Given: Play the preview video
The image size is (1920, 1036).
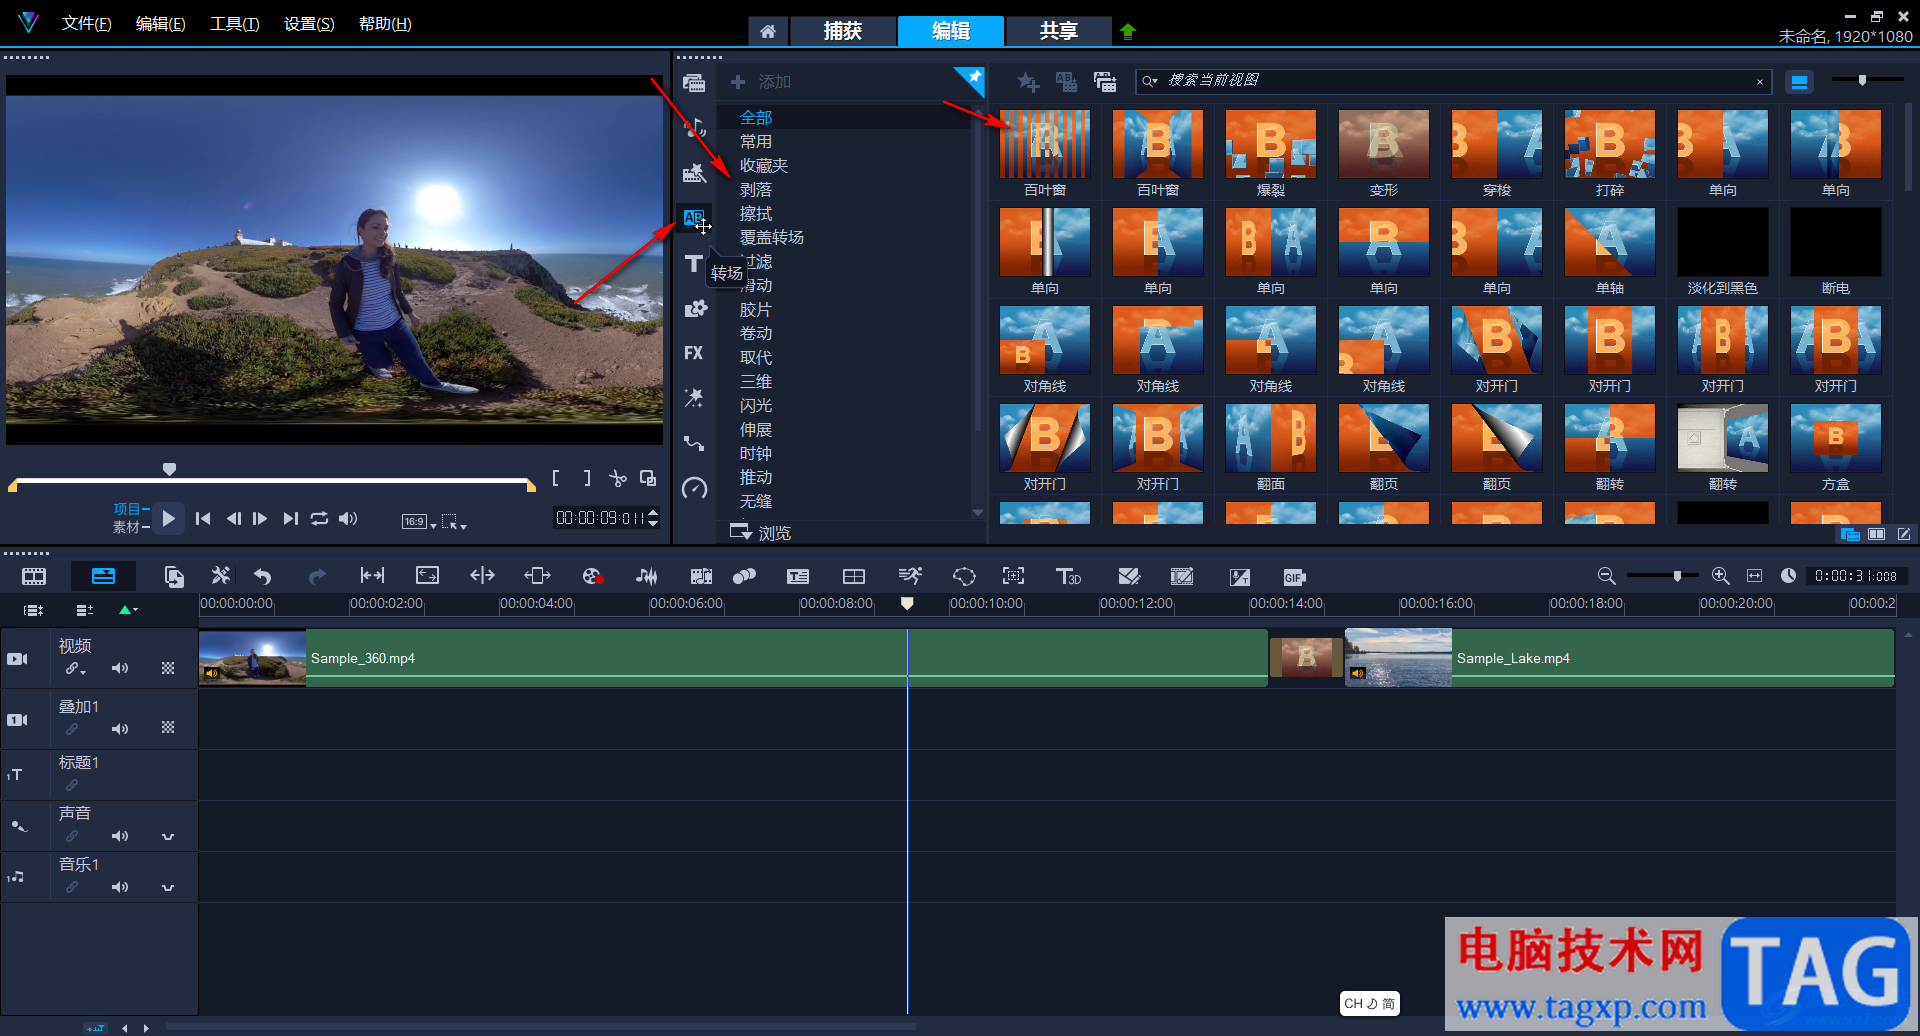Looking at the screenshot, I should coord(168,518).
